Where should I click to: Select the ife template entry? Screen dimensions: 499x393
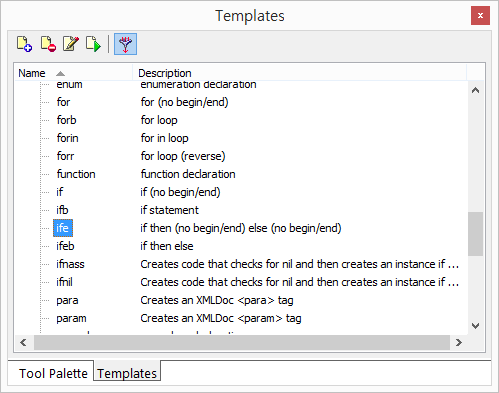tap(63, 228)
